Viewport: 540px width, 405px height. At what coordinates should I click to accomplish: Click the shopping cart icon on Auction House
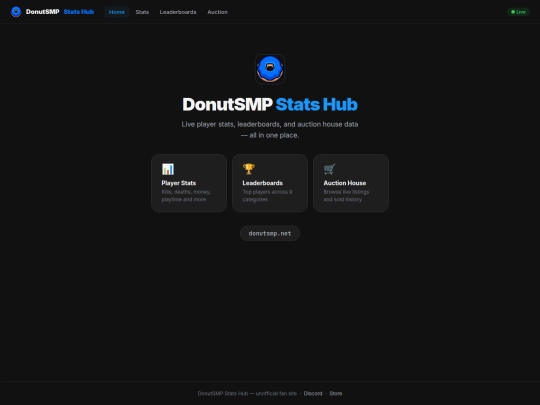[x=330, y=169]
